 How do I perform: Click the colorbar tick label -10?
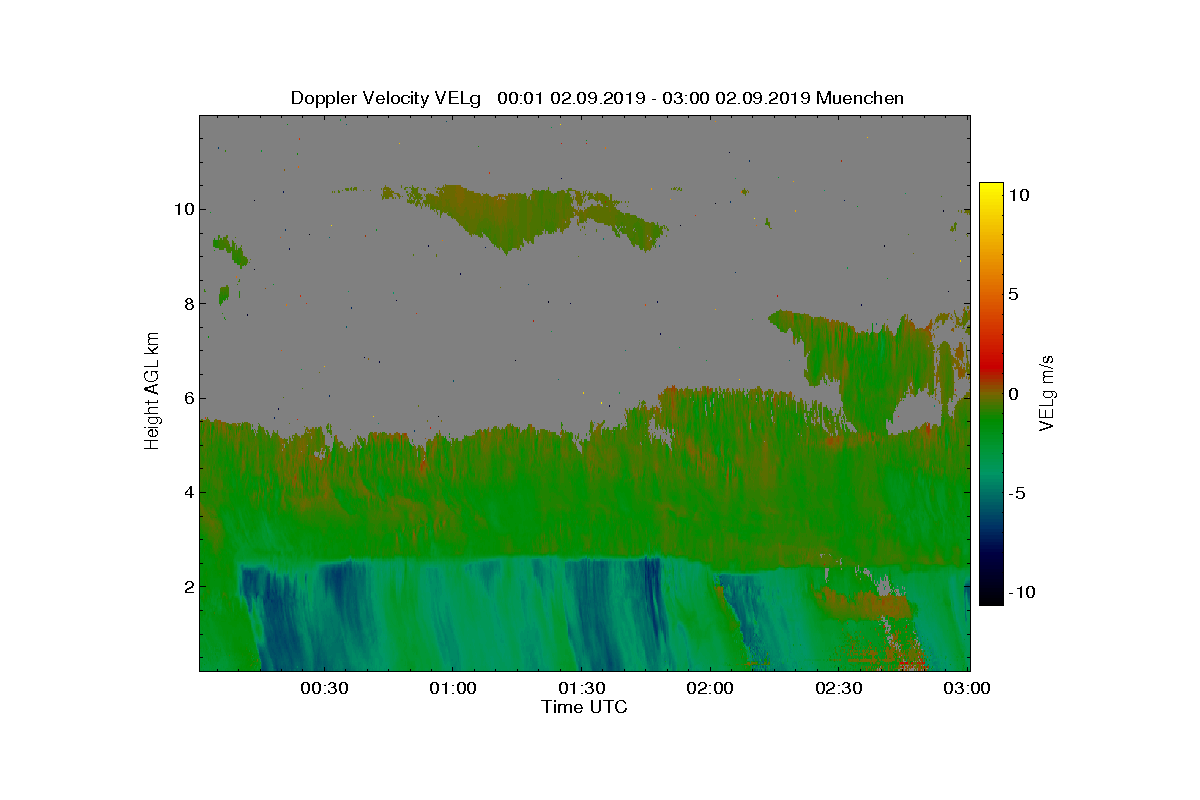[1021, 592]
